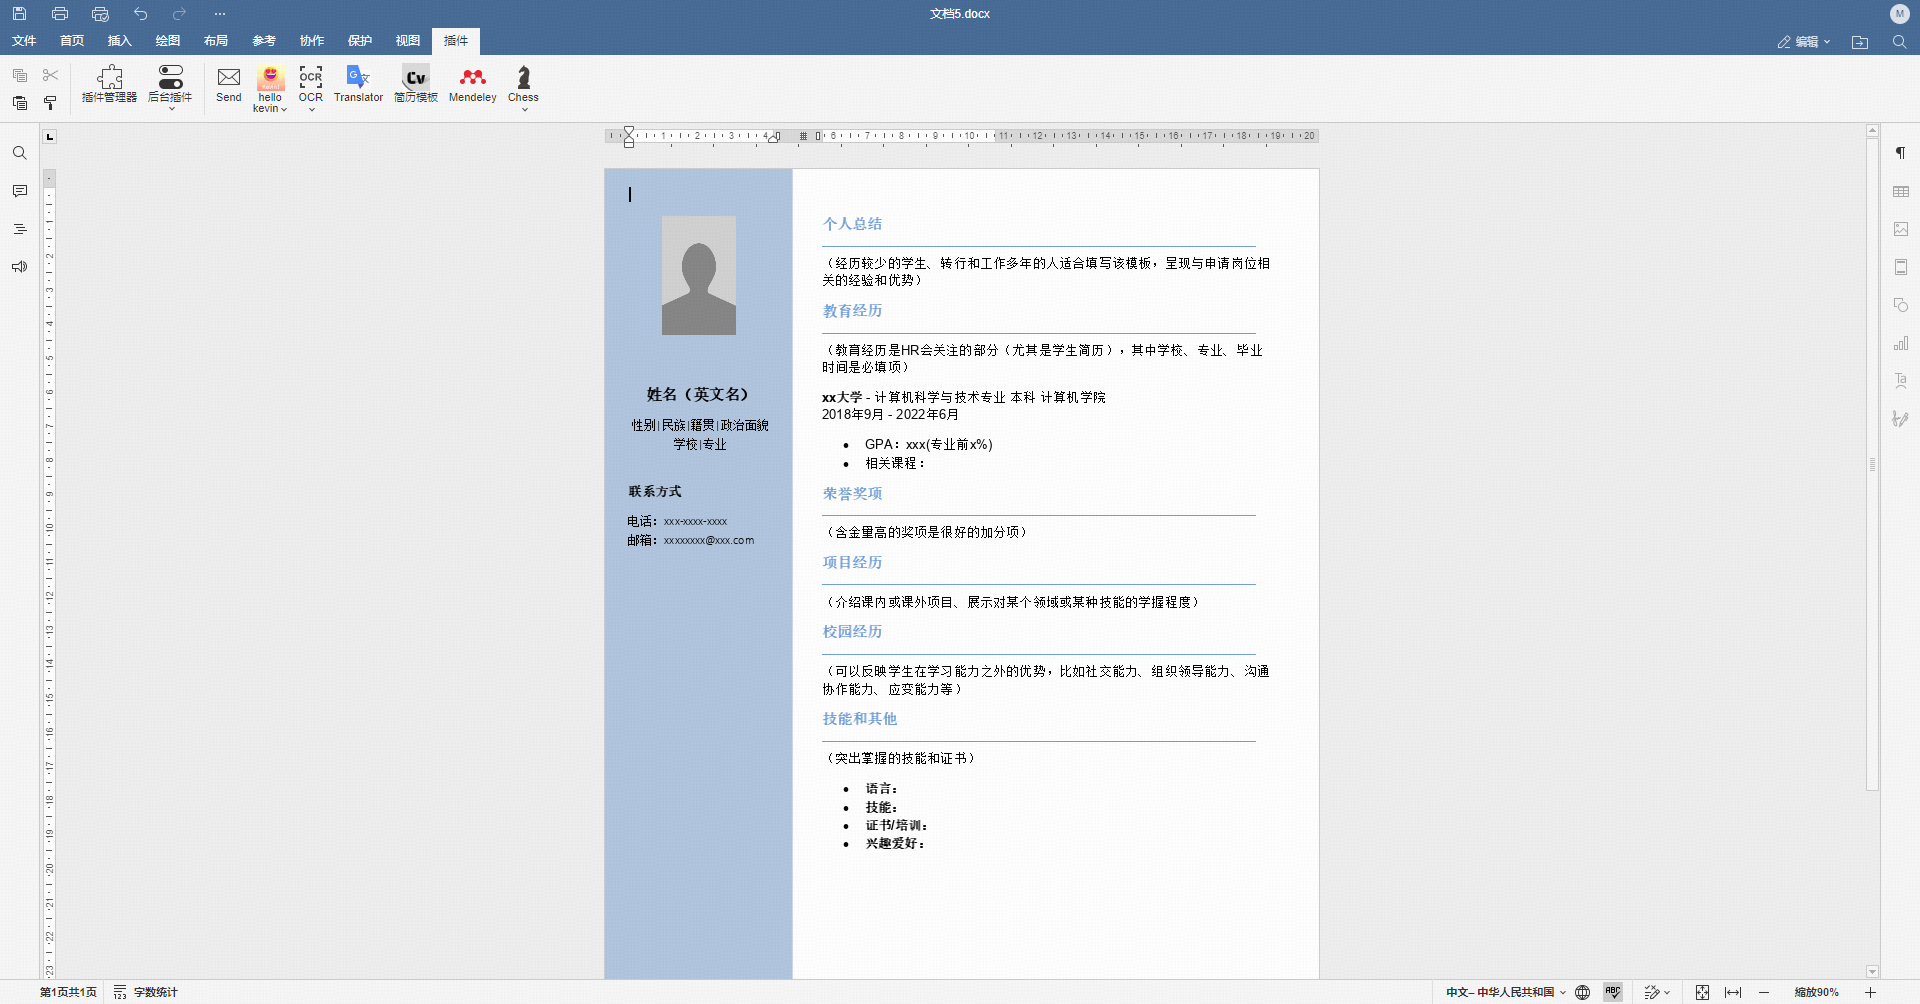Screen dimensions: 1920x1004
Task: Open the three-dots more options menu
Action: [x=220, y=14]
